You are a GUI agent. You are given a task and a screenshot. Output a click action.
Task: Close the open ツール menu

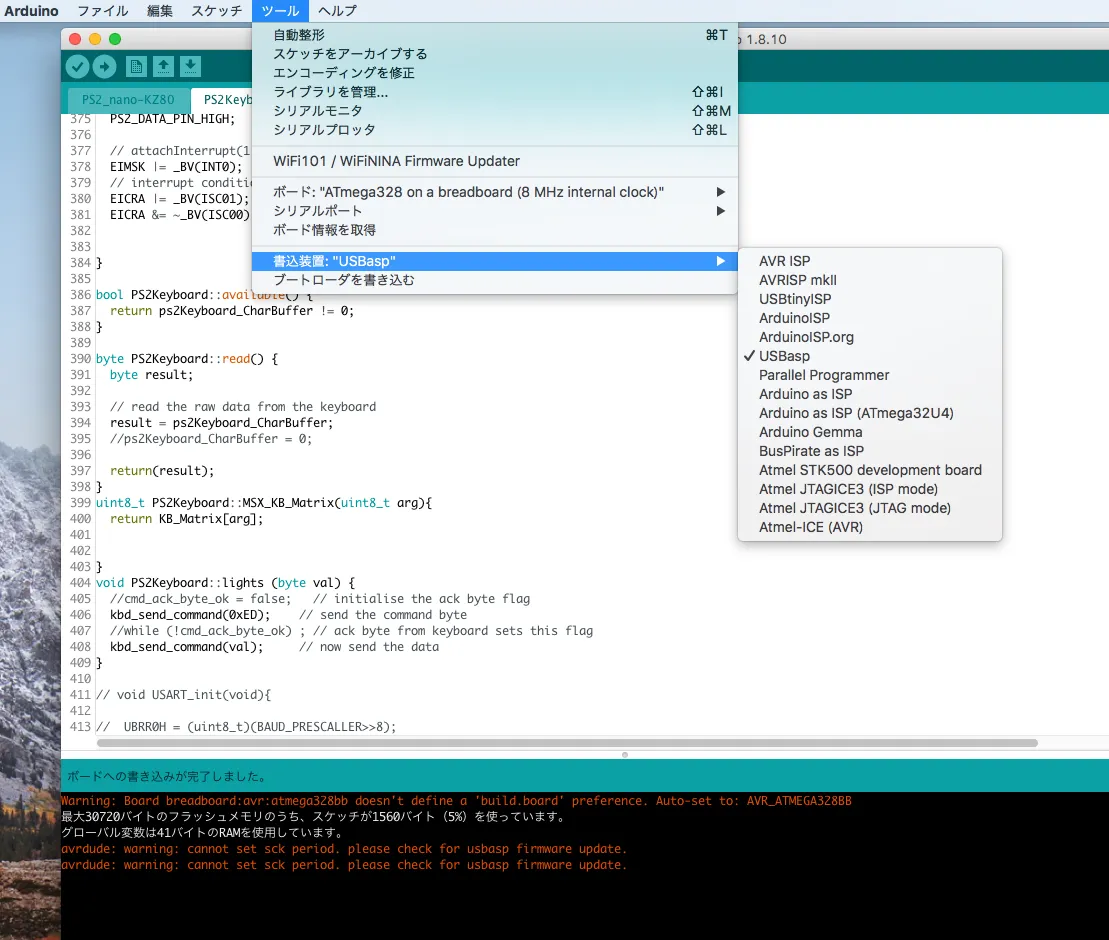tap(280, 11)
